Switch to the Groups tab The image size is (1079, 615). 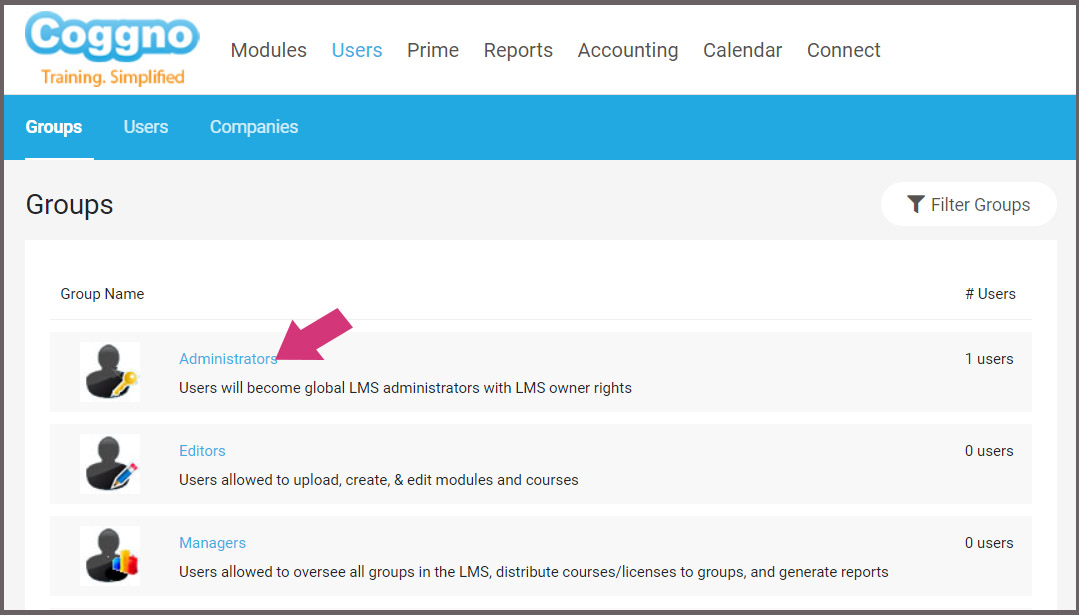[54, 127]
